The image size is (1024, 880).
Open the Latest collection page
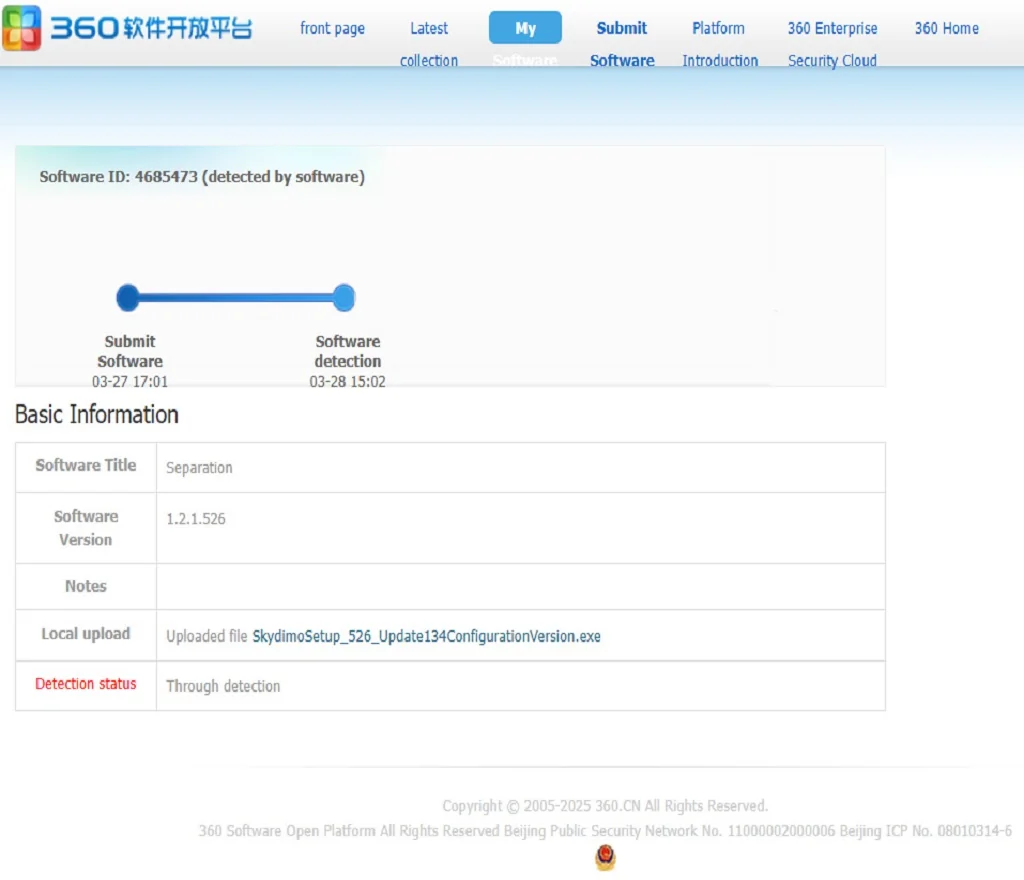pos(428,44)
